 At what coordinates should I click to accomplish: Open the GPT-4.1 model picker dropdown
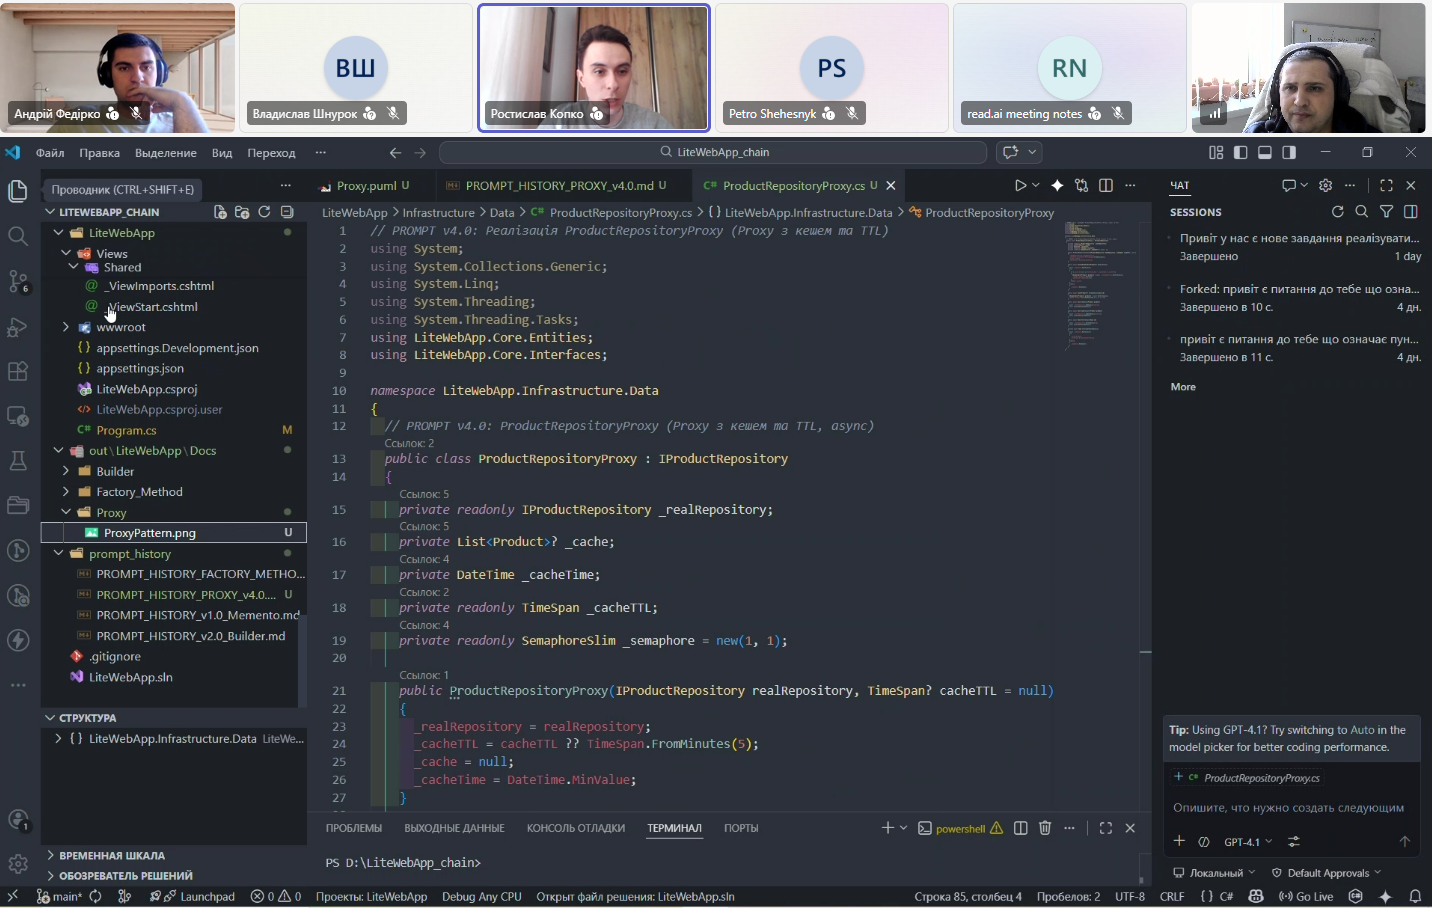tap(1248, 842)
